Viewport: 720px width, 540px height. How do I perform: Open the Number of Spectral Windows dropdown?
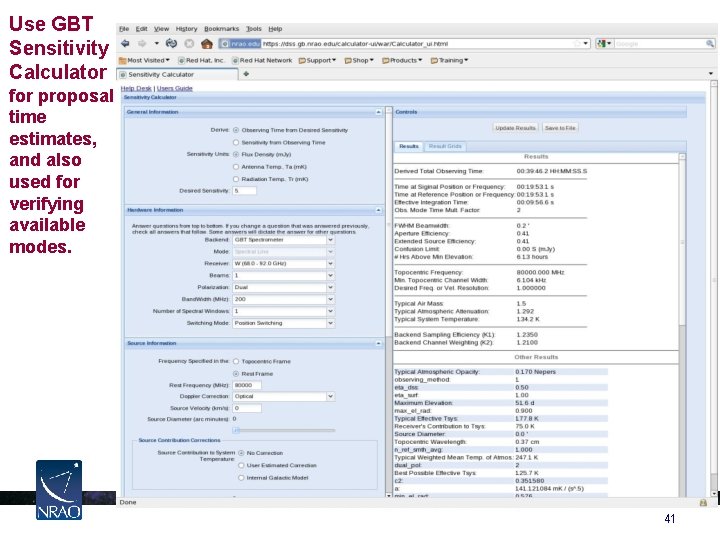283,311
